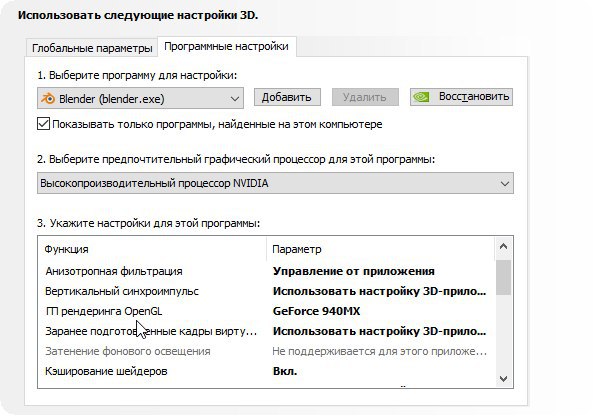Screen dimensions: 594x416
Task: Click 'Не поддерживается для этого приложе…' value
Action: (379, 352)
